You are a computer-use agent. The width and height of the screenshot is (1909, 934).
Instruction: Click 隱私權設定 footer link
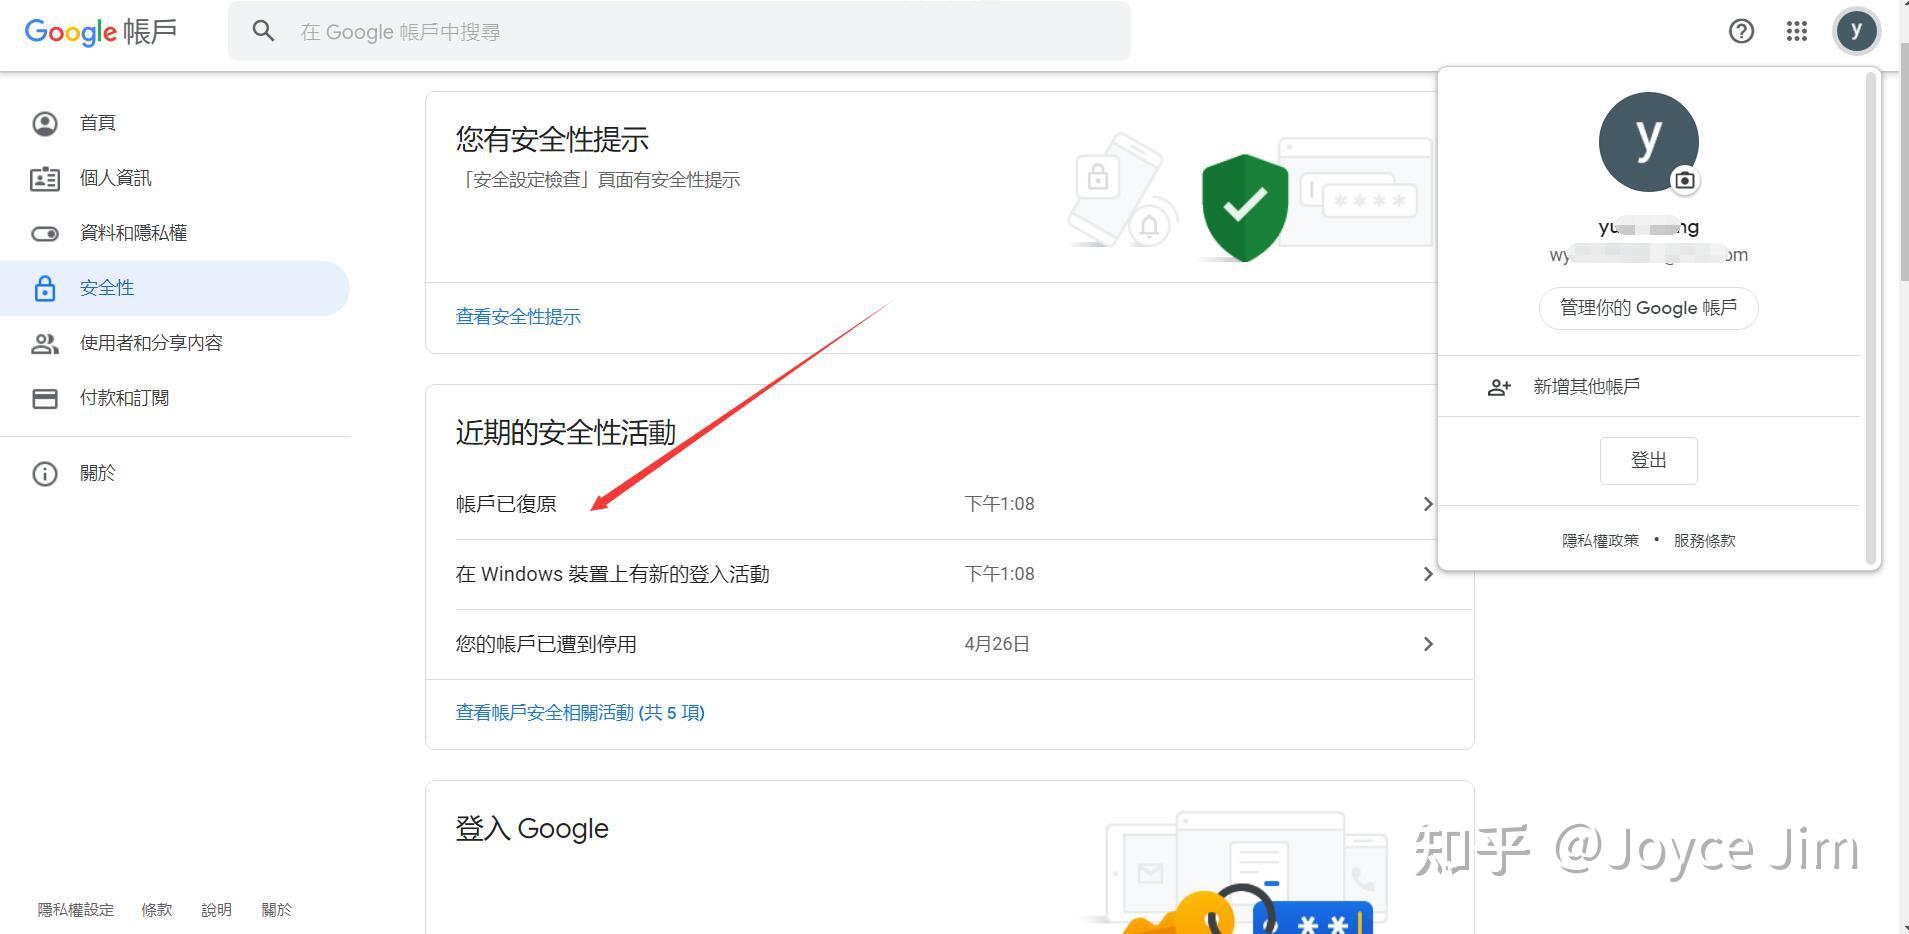tap(76, 910)
